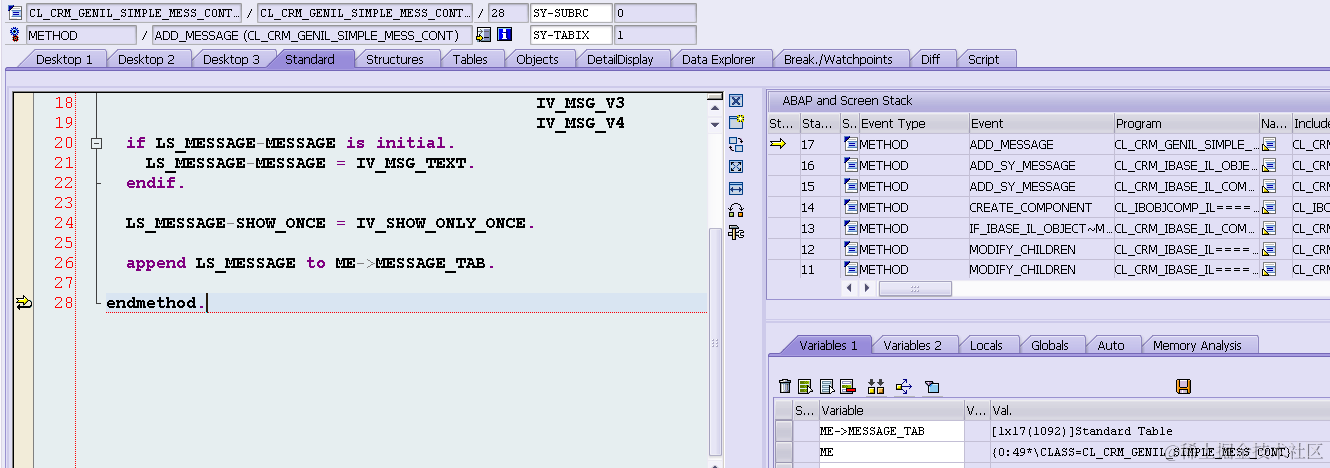Click the tool configuration icon below the headphones

[x=736, y=232]
